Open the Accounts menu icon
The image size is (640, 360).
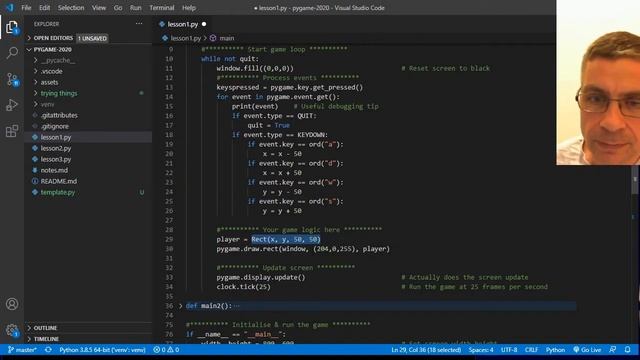coord(12,304)
